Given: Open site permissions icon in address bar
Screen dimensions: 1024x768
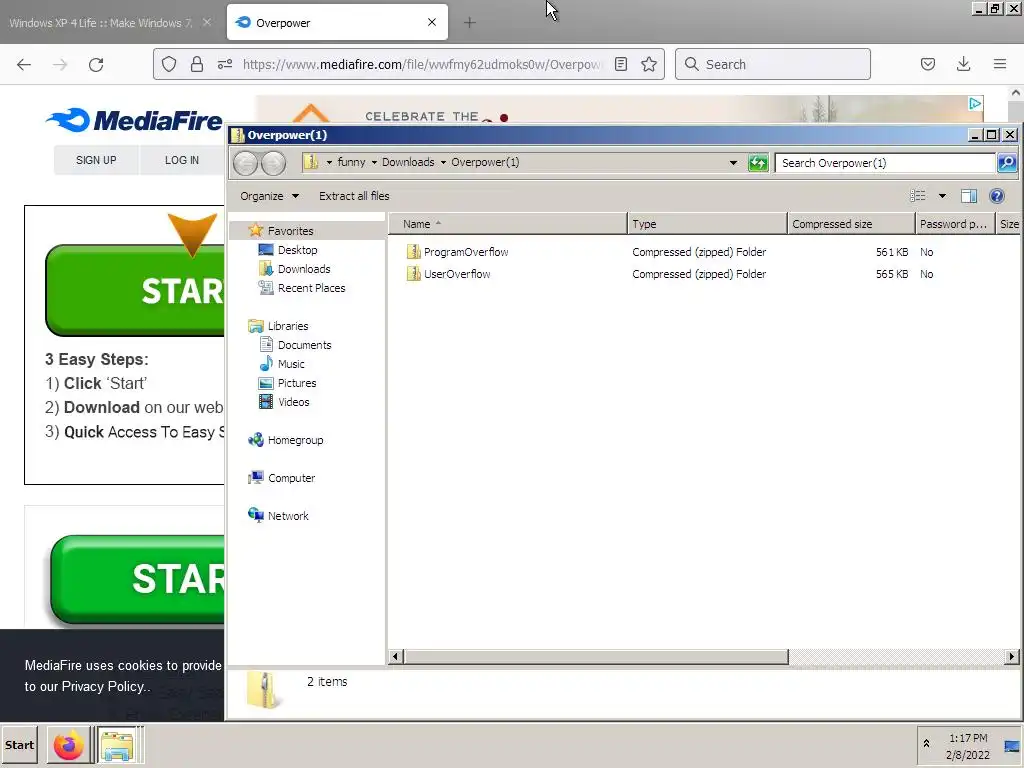Looking at the screenshot, I should [x=225, y=64].
